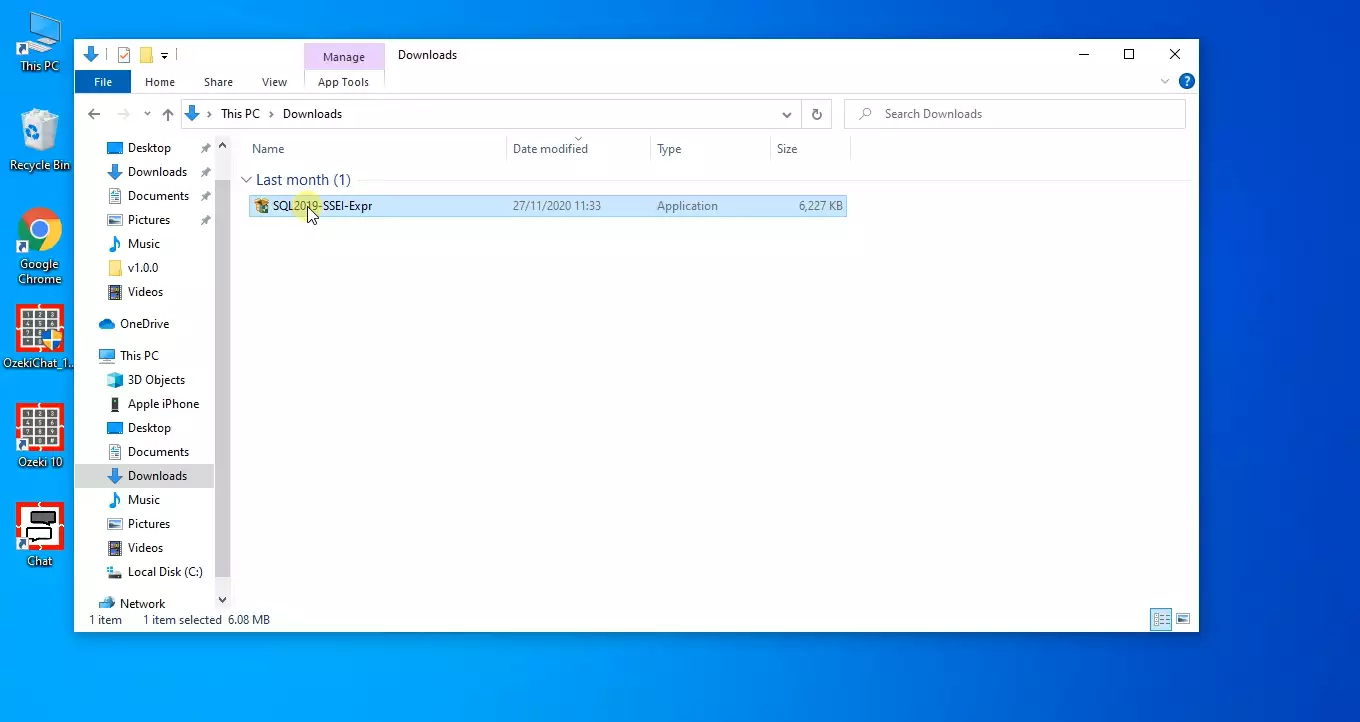Open Help with the blue question mark icon
This screenshot has width=1360, height=722.
pyautogui.click(x=1186, y=81)
